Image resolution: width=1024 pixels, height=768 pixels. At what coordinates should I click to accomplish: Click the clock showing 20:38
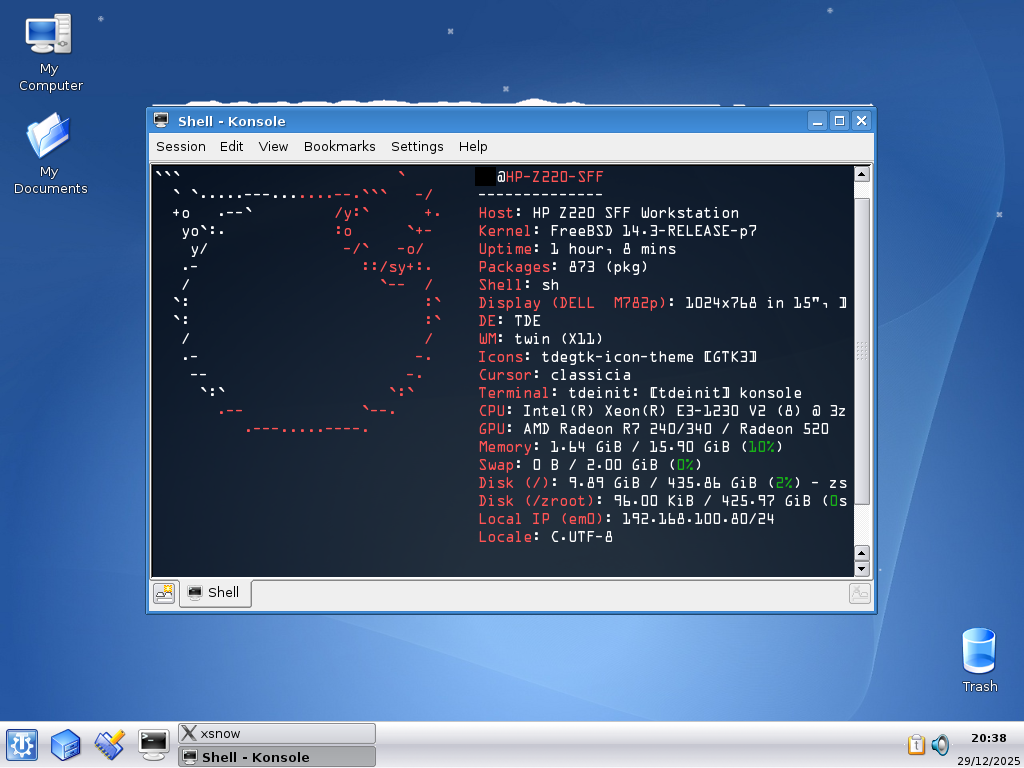[988, 738]
